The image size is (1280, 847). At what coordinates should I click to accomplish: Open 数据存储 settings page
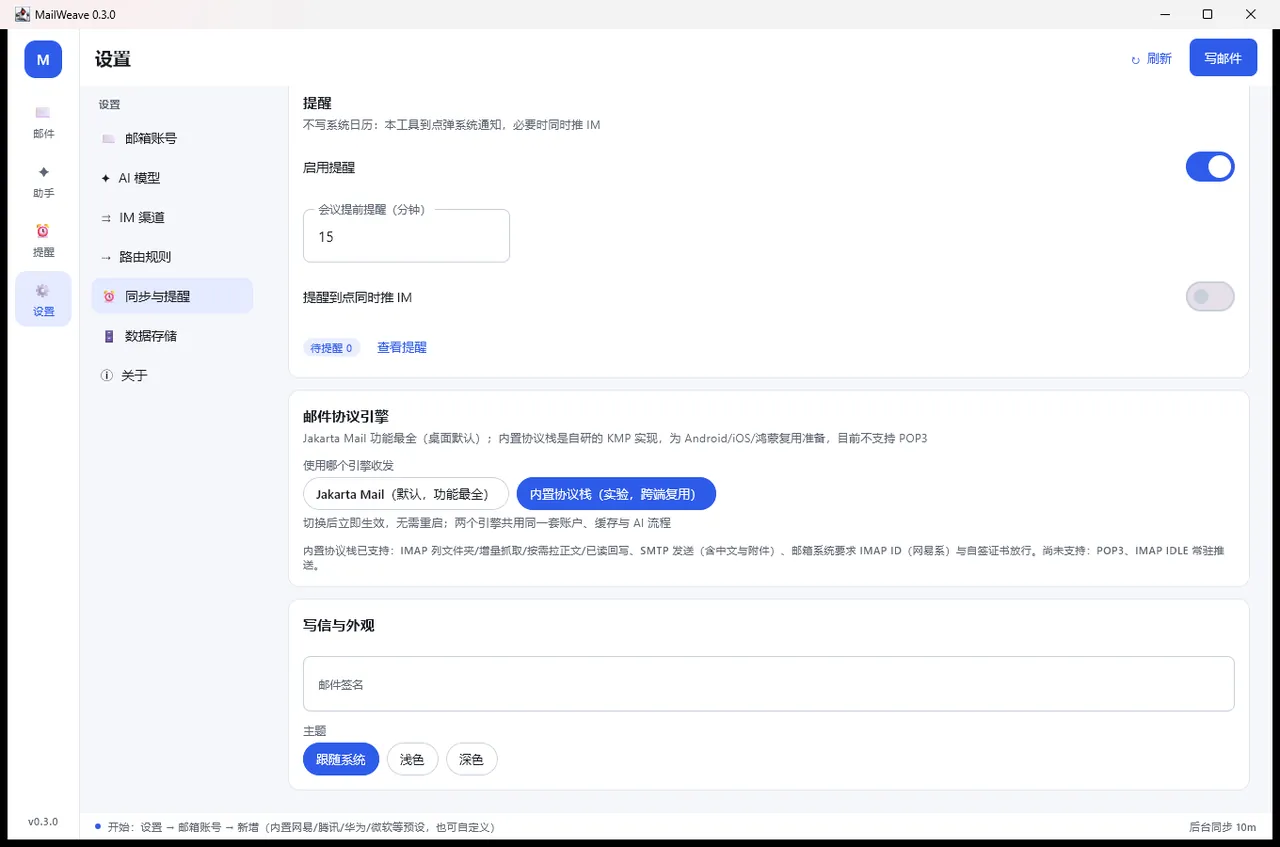click(172, 336)
